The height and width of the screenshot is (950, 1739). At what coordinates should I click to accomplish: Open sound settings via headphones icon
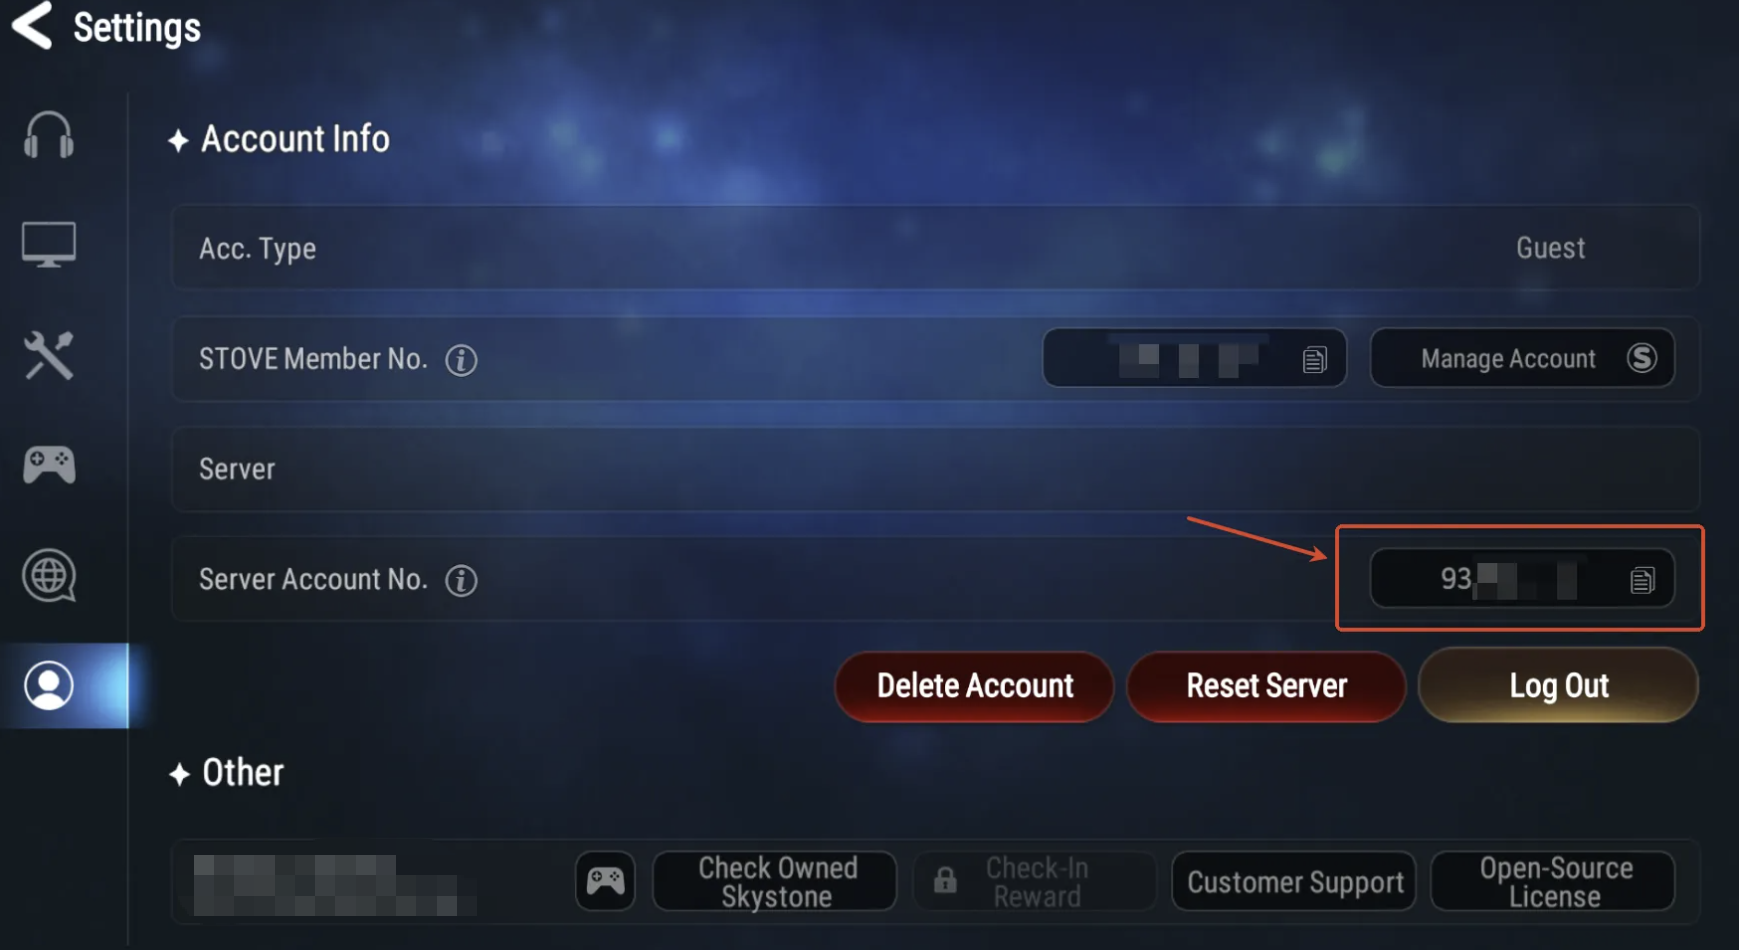click(48, 135)
